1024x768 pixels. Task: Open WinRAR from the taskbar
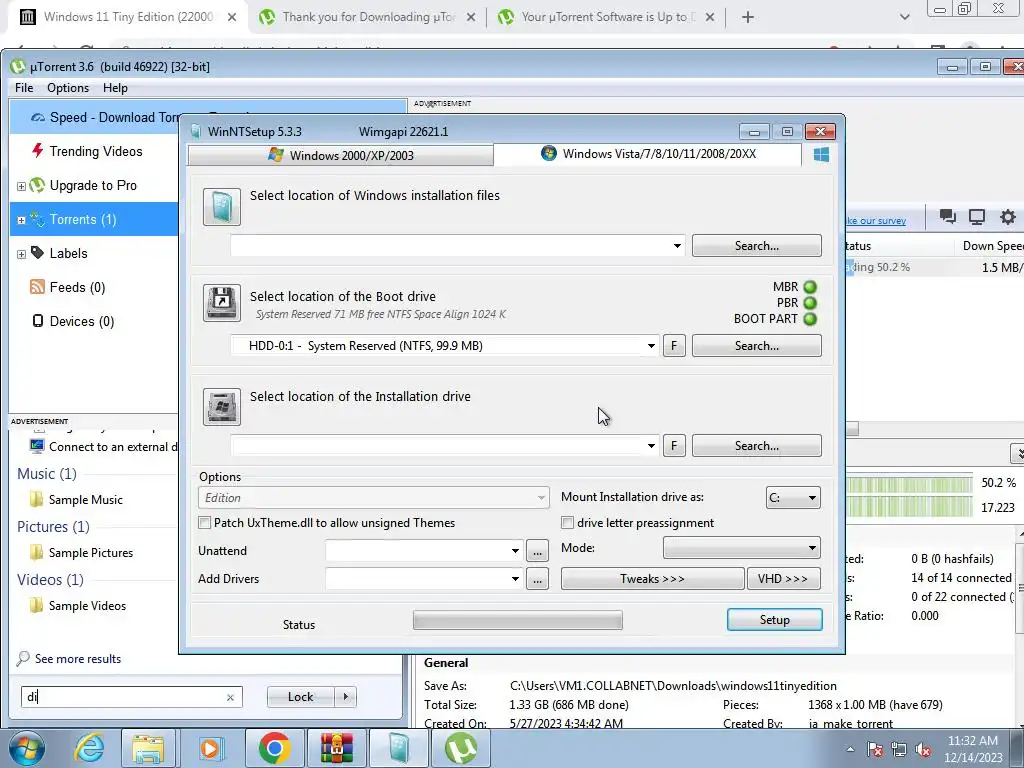pyautogui.click(x=336, y=748)
